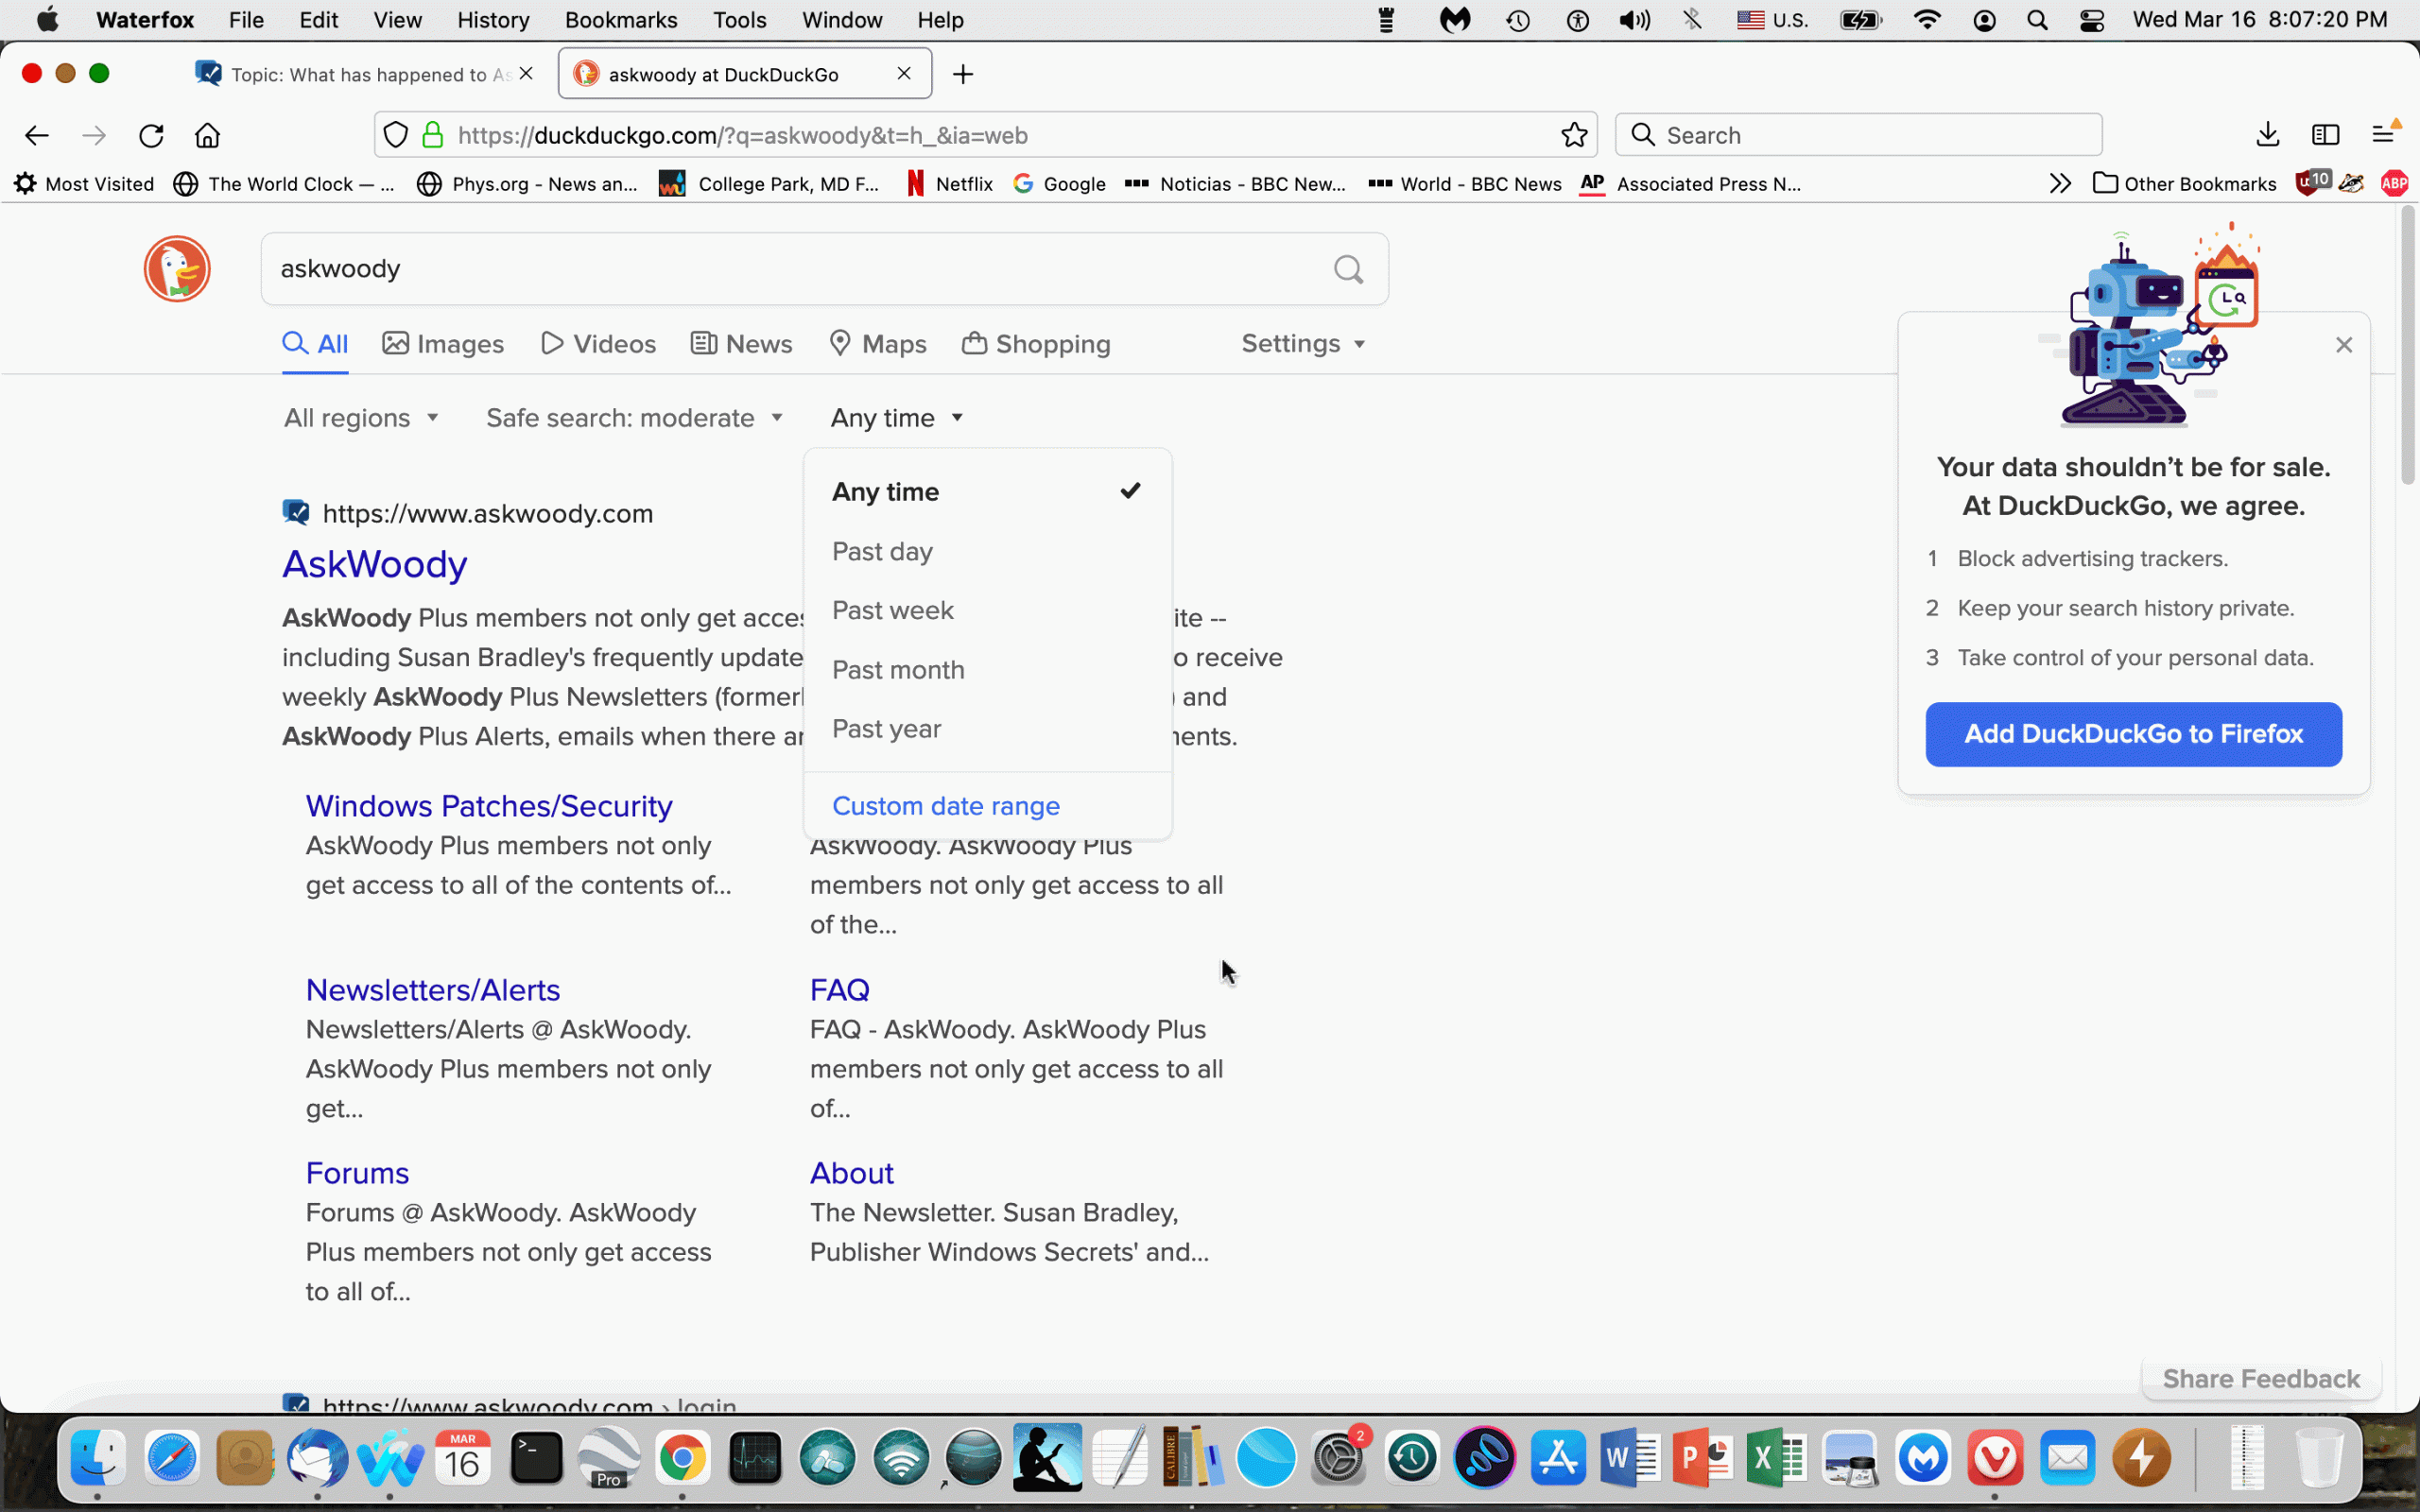Open the Adblock Plus extension icon

tap(2394, 183)
